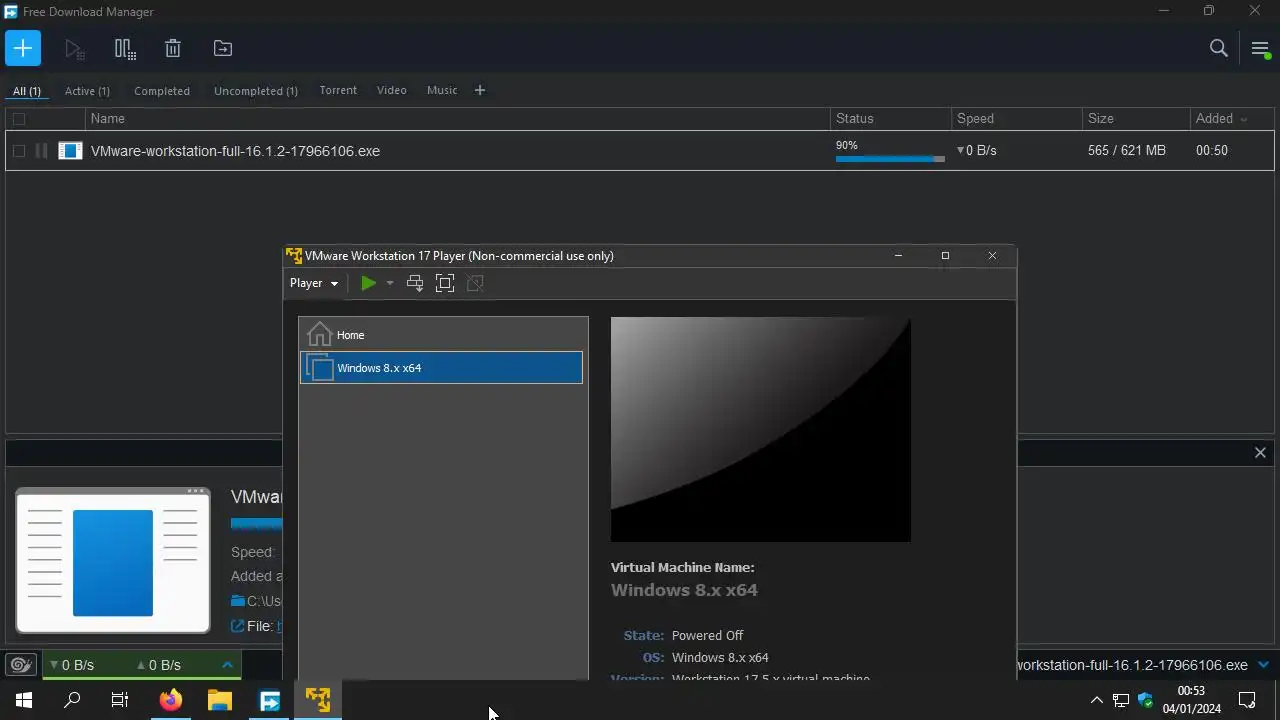
Task: Select Windows 8.x x64 virtual machine entry
Action: (441, 368)
